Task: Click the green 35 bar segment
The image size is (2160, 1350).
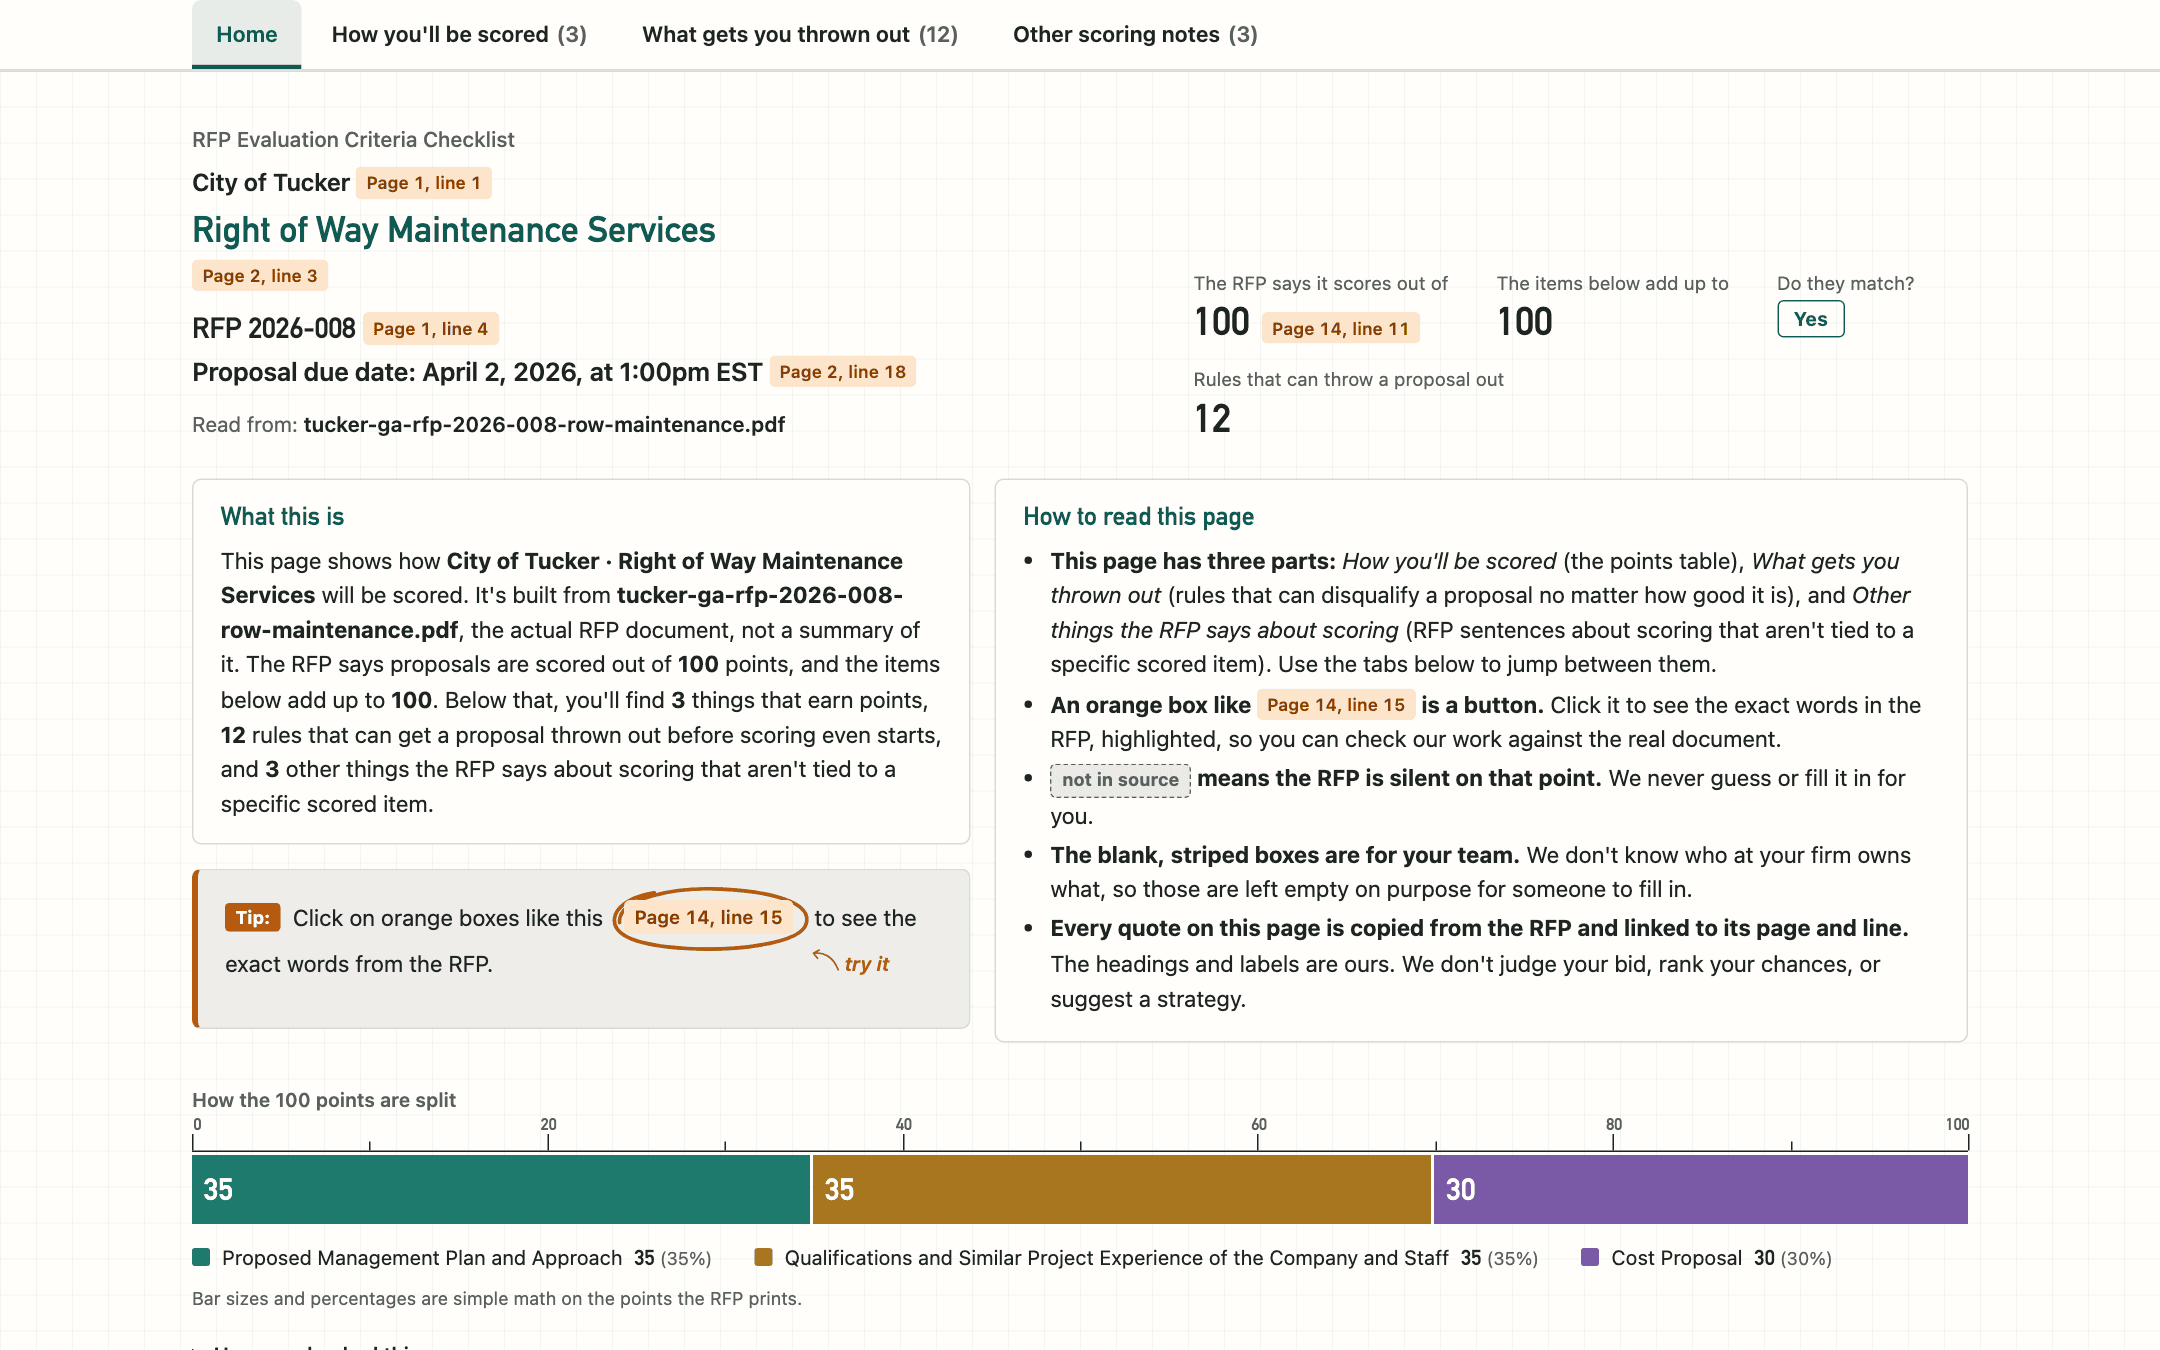Action: coord(500,1189)
